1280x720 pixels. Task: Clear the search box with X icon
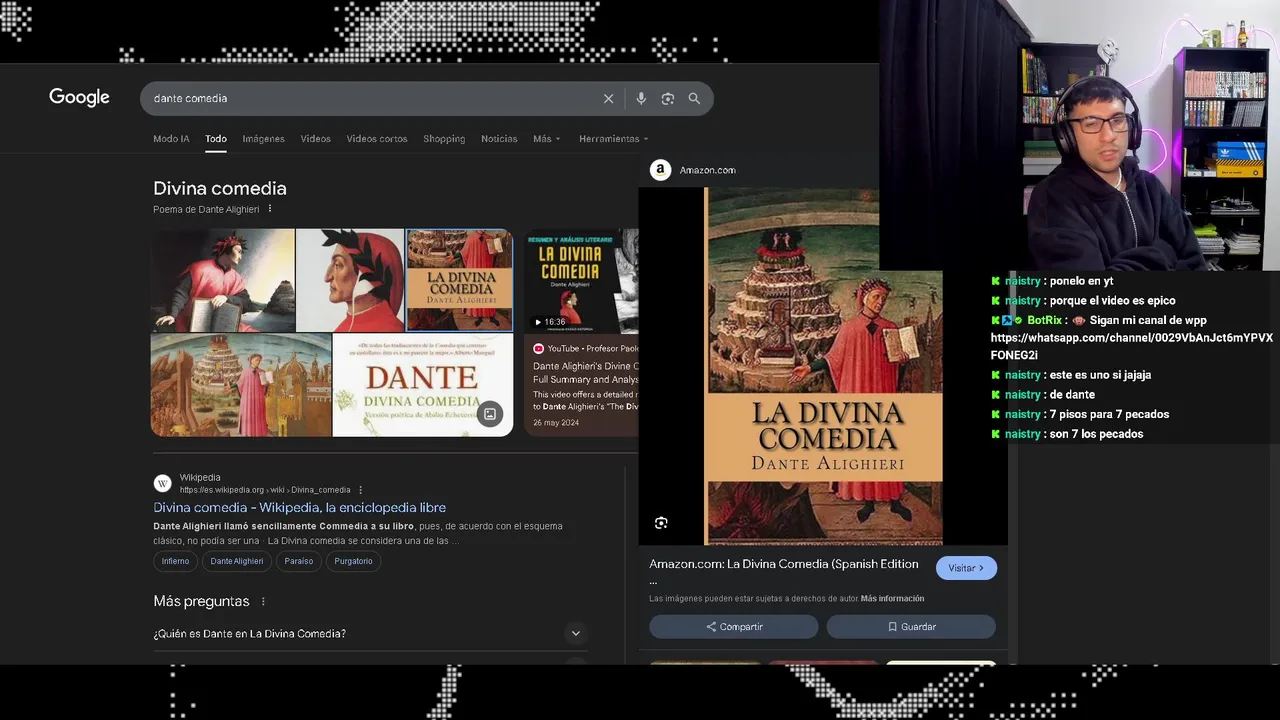click(x=608, y=98)
